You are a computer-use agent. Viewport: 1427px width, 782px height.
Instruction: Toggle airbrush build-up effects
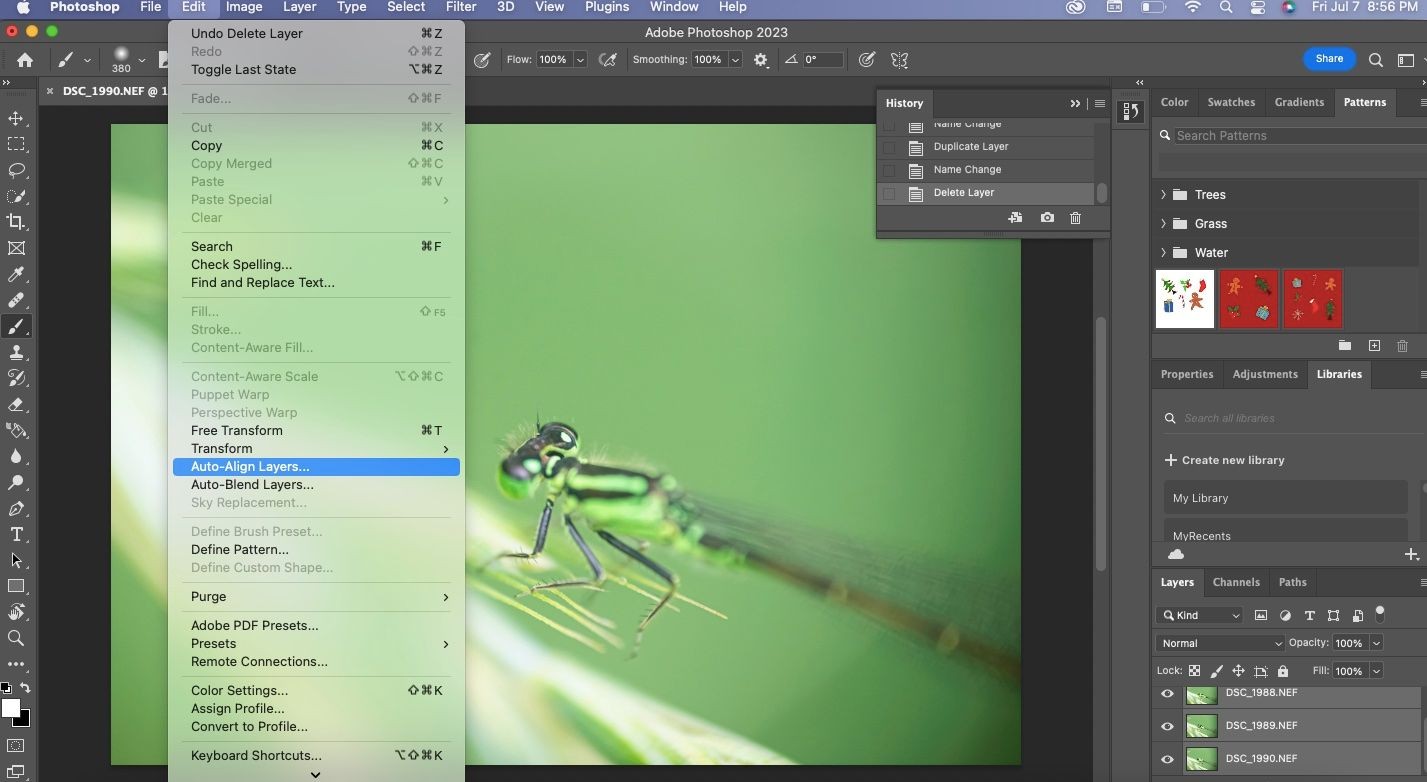point(607,60)
